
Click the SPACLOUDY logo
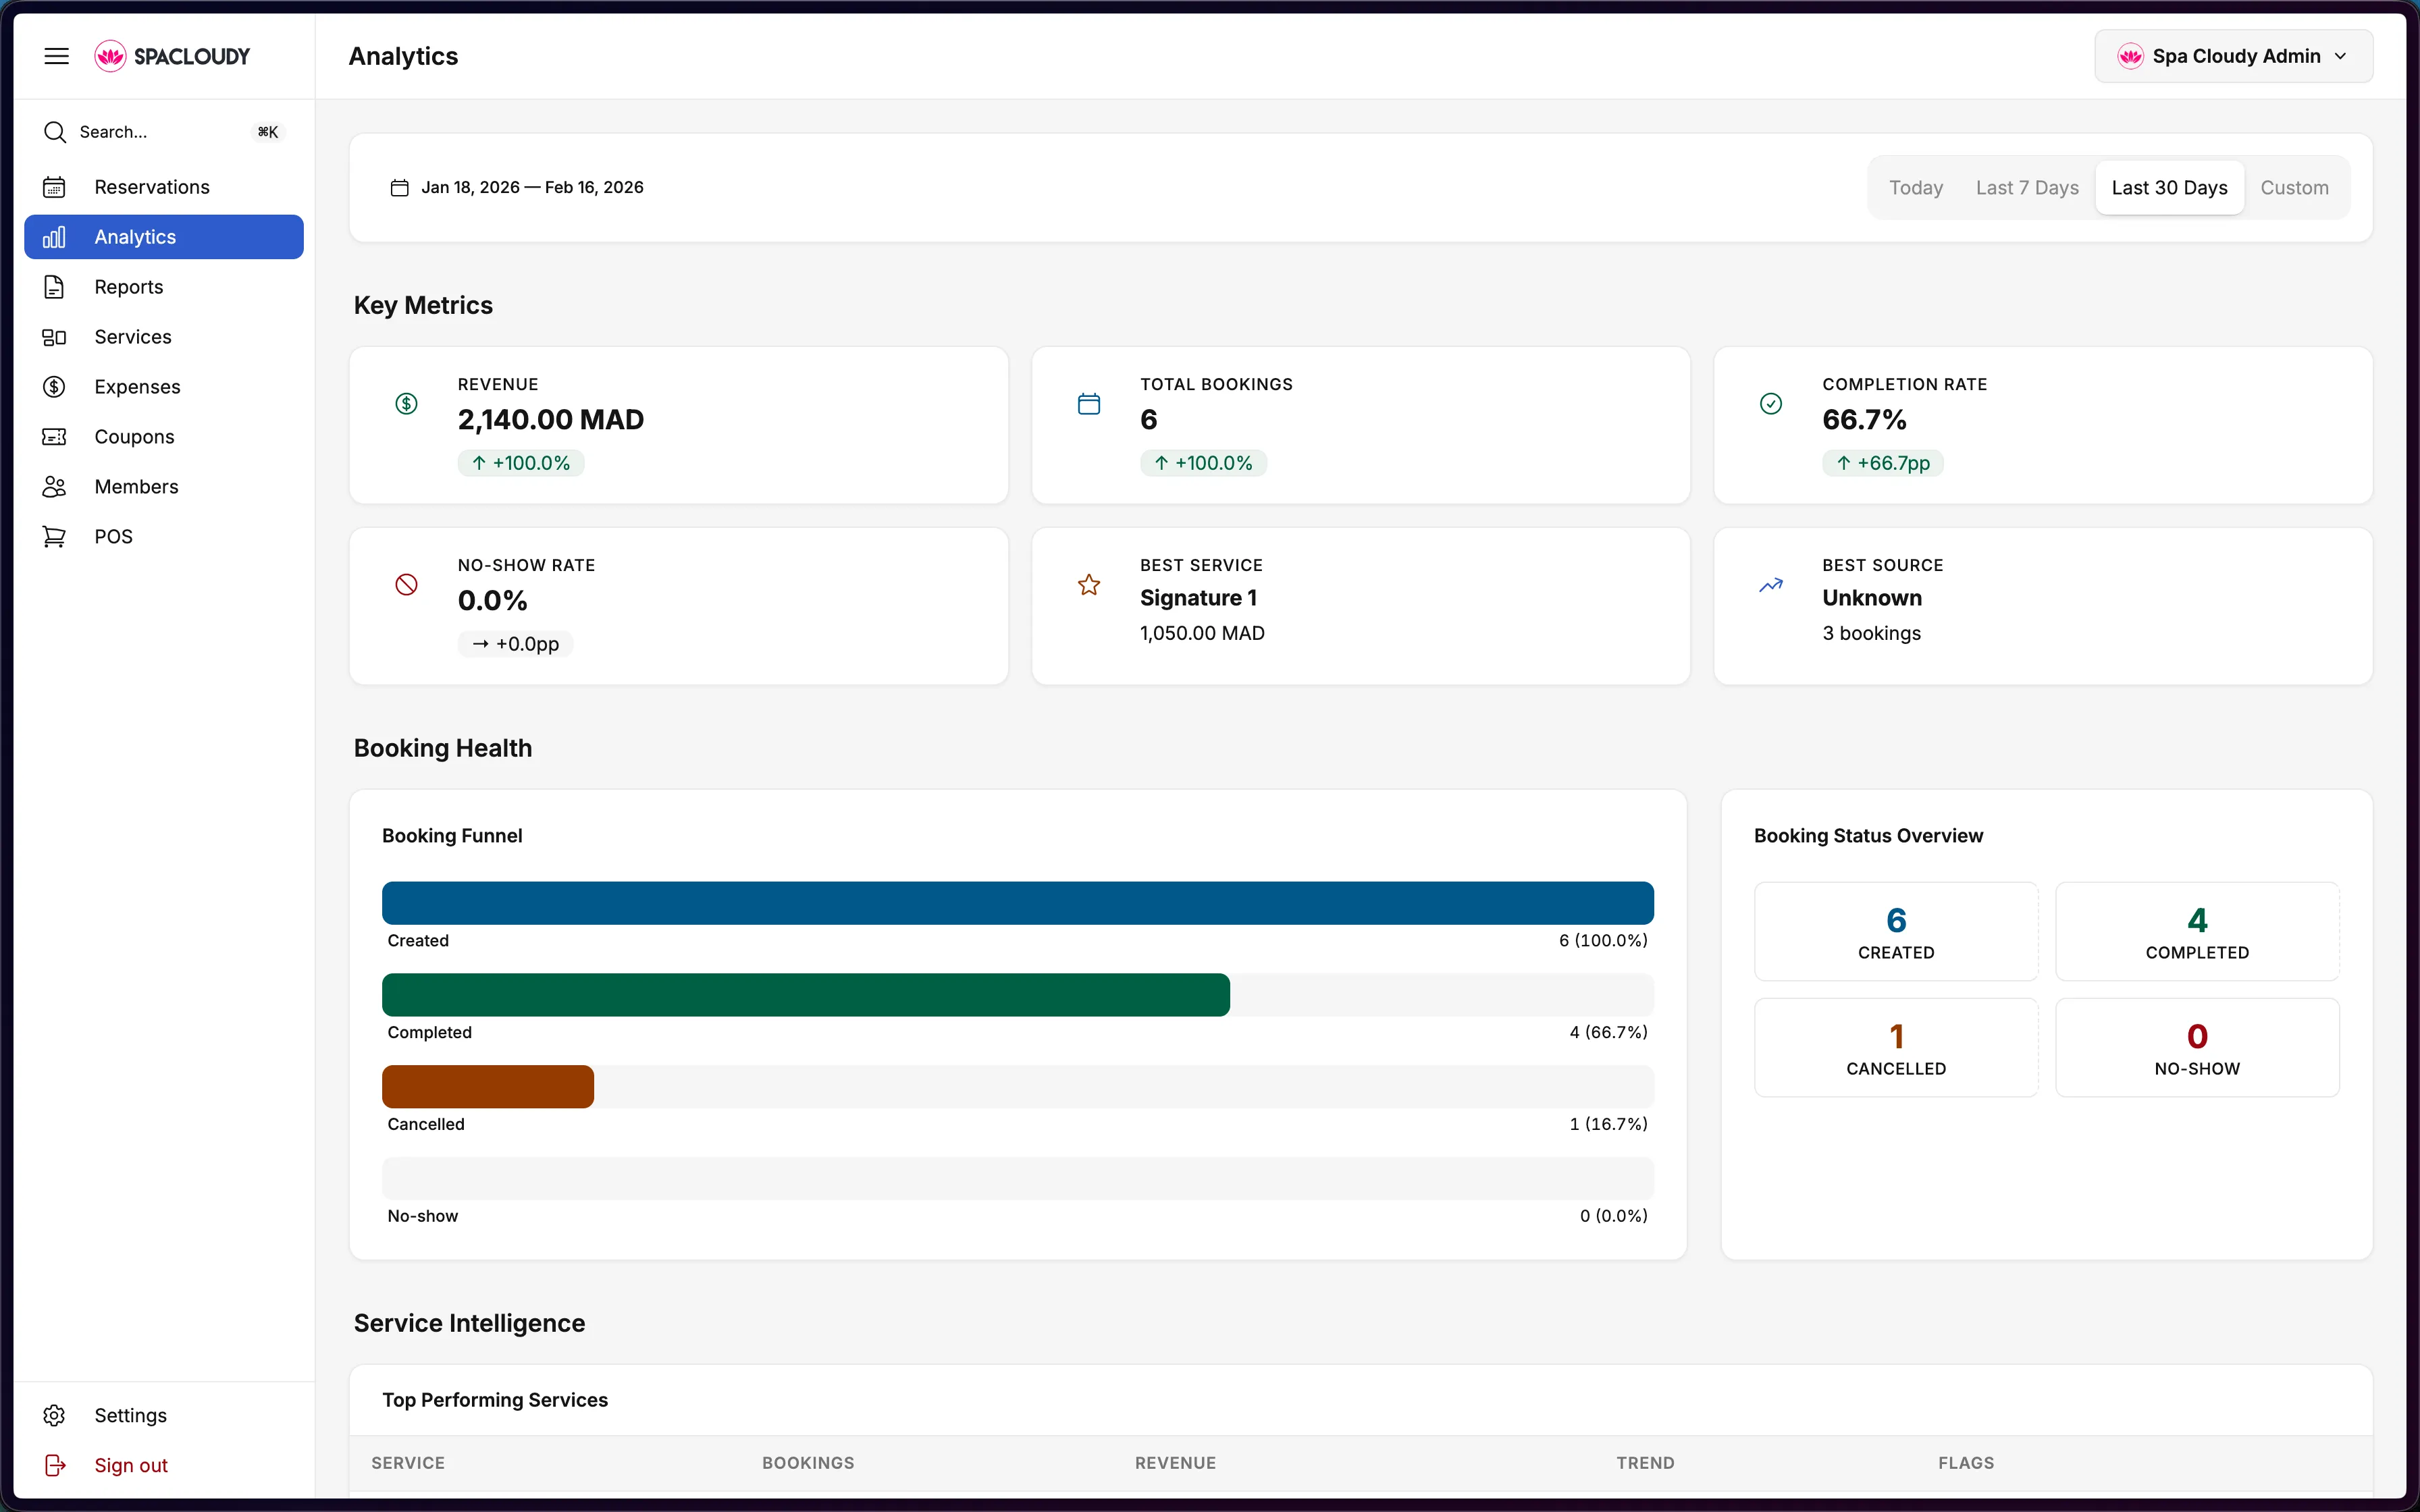pyautogui.click(x=171, y=56)
